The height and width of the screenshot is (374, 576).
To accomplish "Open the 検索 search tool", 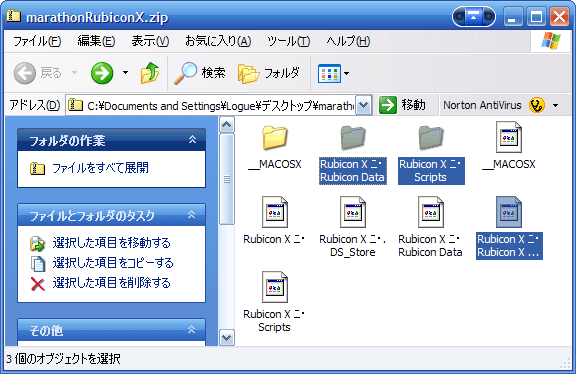I will [x=199, y=73].
